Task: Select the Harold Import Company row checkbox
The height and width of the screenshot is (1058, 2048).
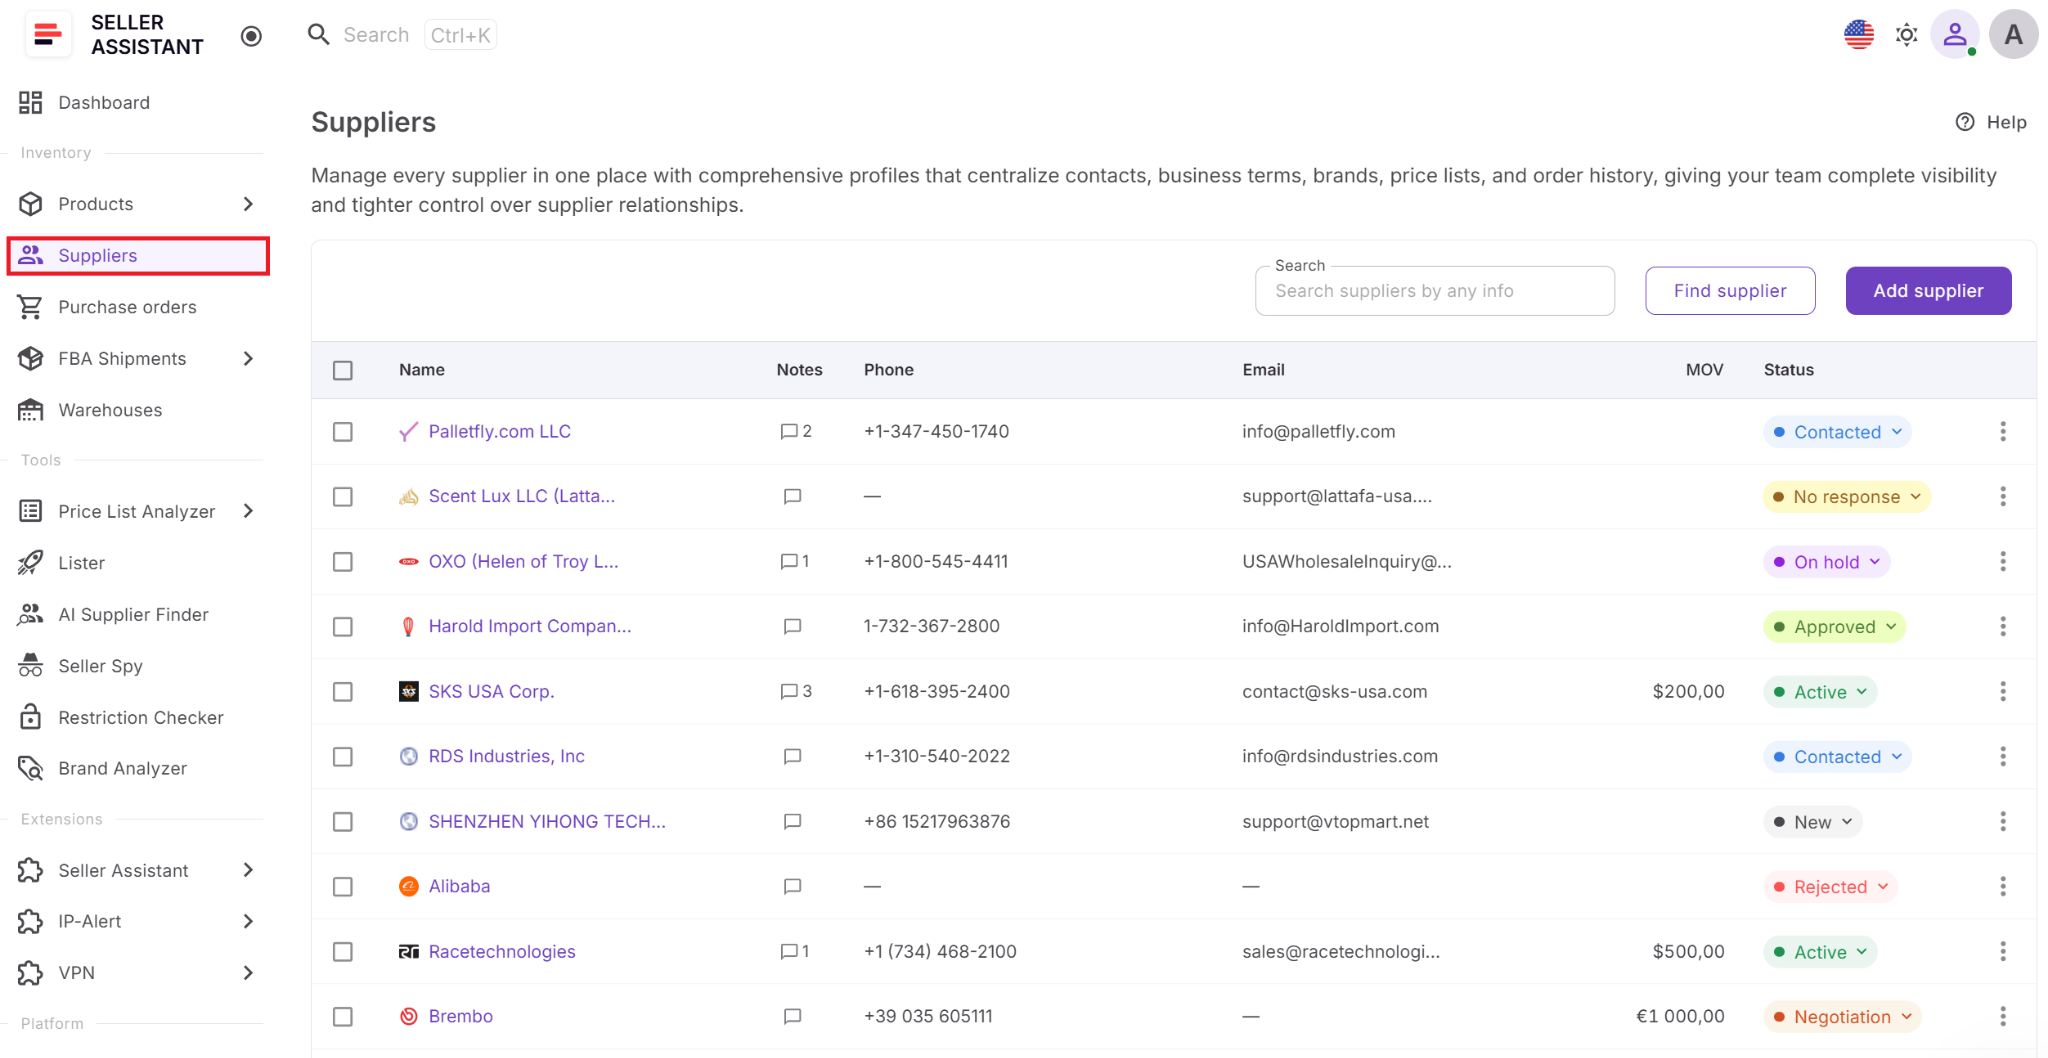Action: coord(343,627)
